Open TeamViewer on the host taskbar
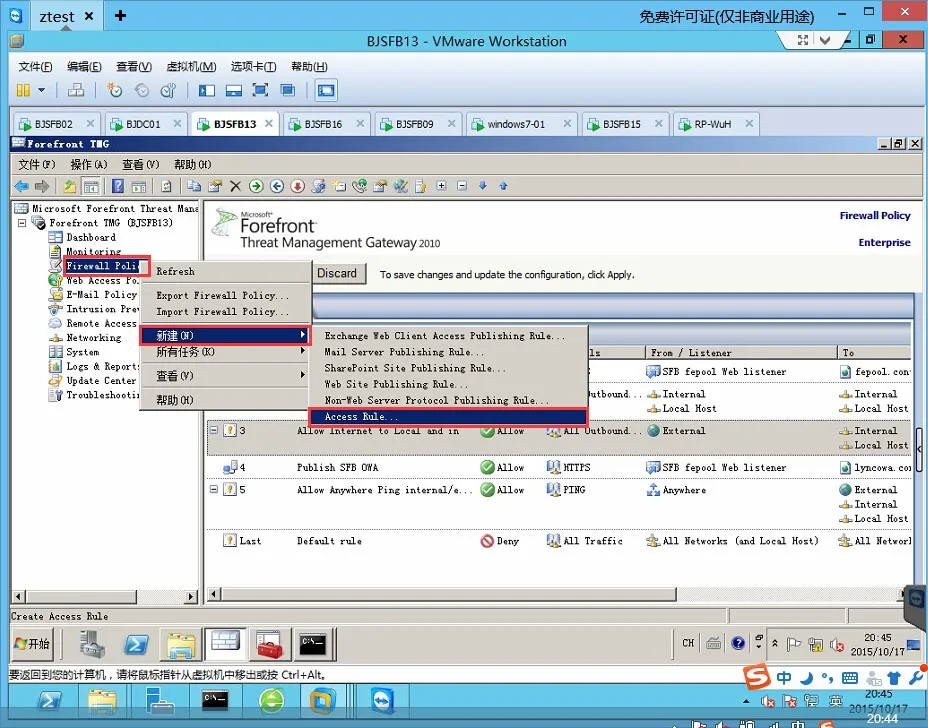This screenshot has width=928, height=728. pyautogui.click(x=383, y=702)
